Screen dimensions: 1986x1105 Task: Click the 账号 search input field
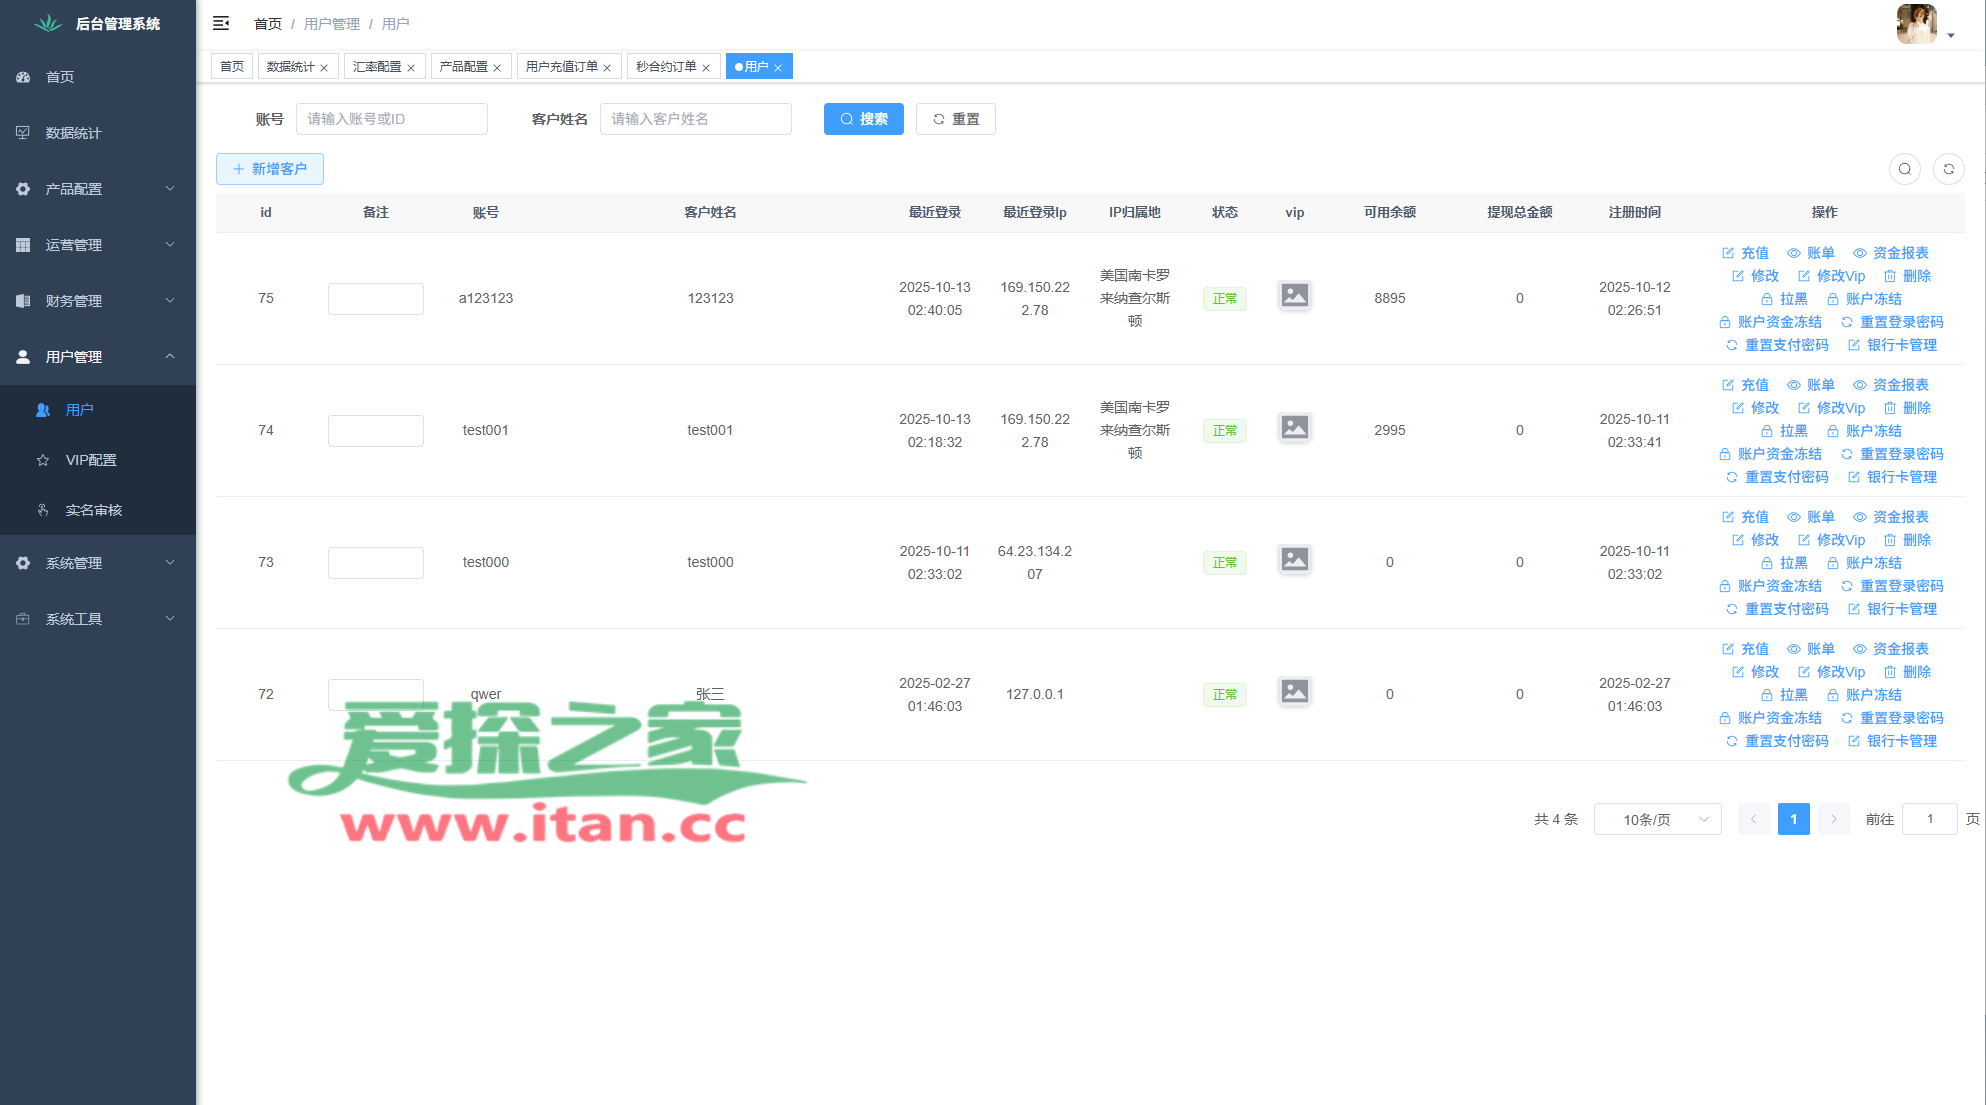391,119
